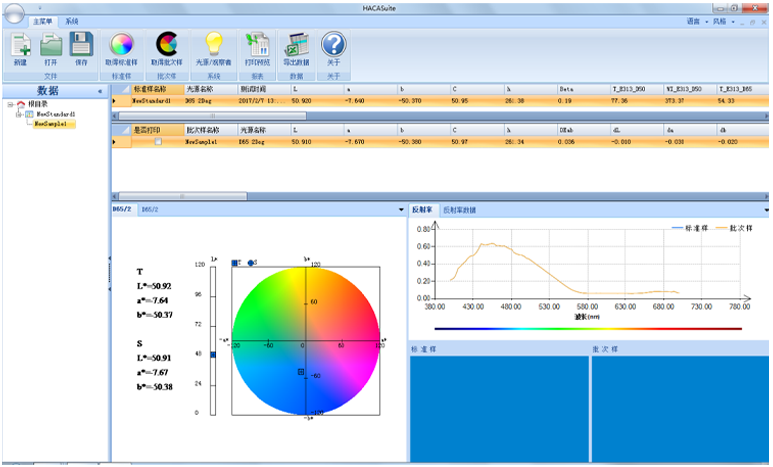Image resolution: width=773 pixels, height=467 pixels.
Task: Open the quick access toolbar dropdown arrow
Action: click(40, 7)
